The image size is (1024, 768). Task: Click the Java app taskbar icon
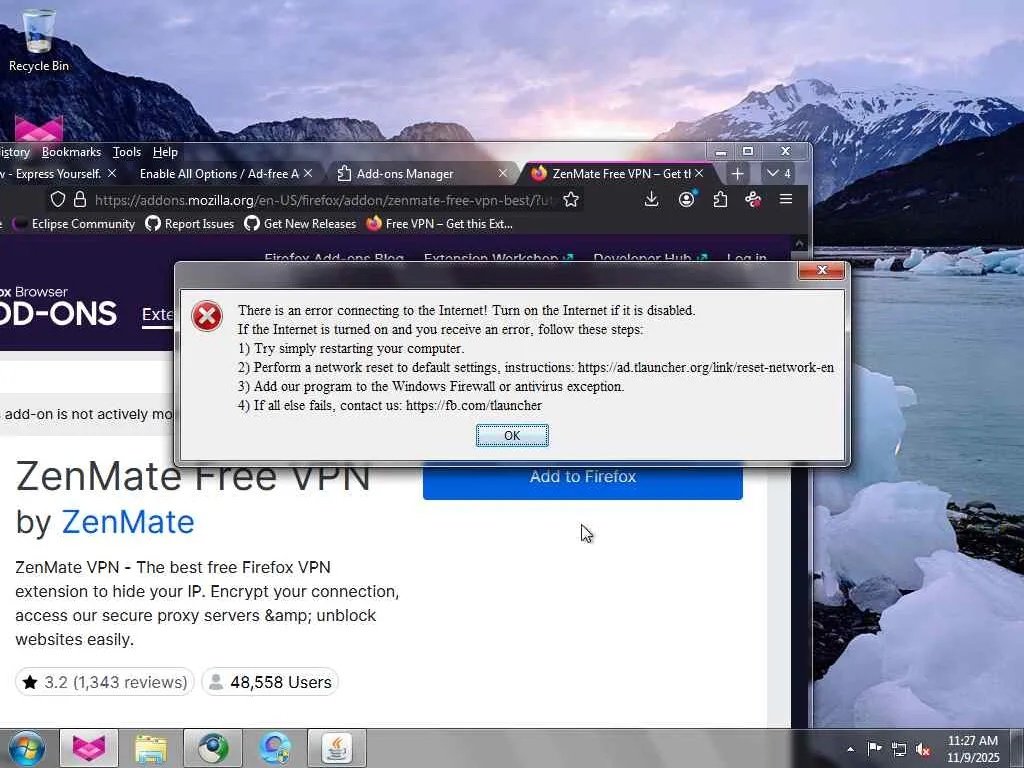click(x=337, y=748)
